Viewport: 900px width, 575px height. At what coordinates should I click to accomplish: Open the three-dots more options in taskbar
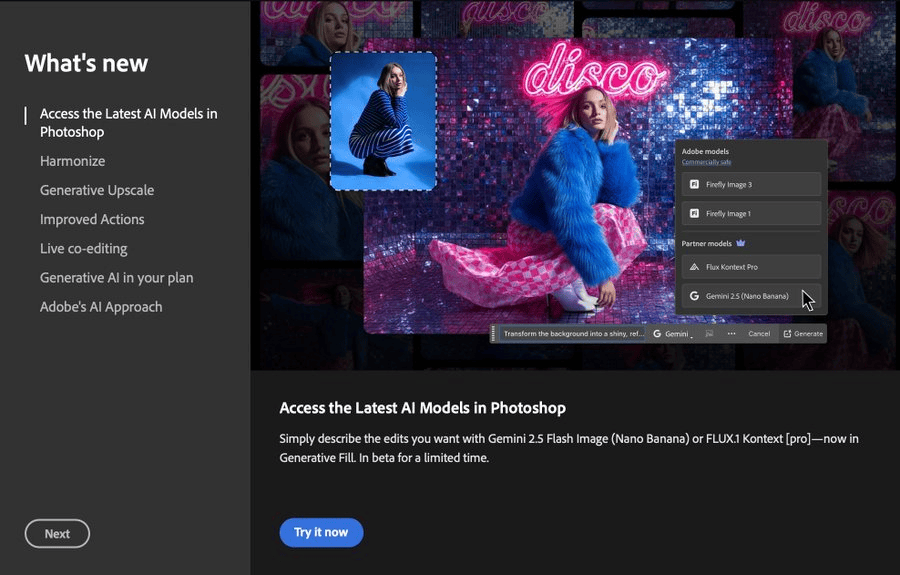(x=731, y=333)
